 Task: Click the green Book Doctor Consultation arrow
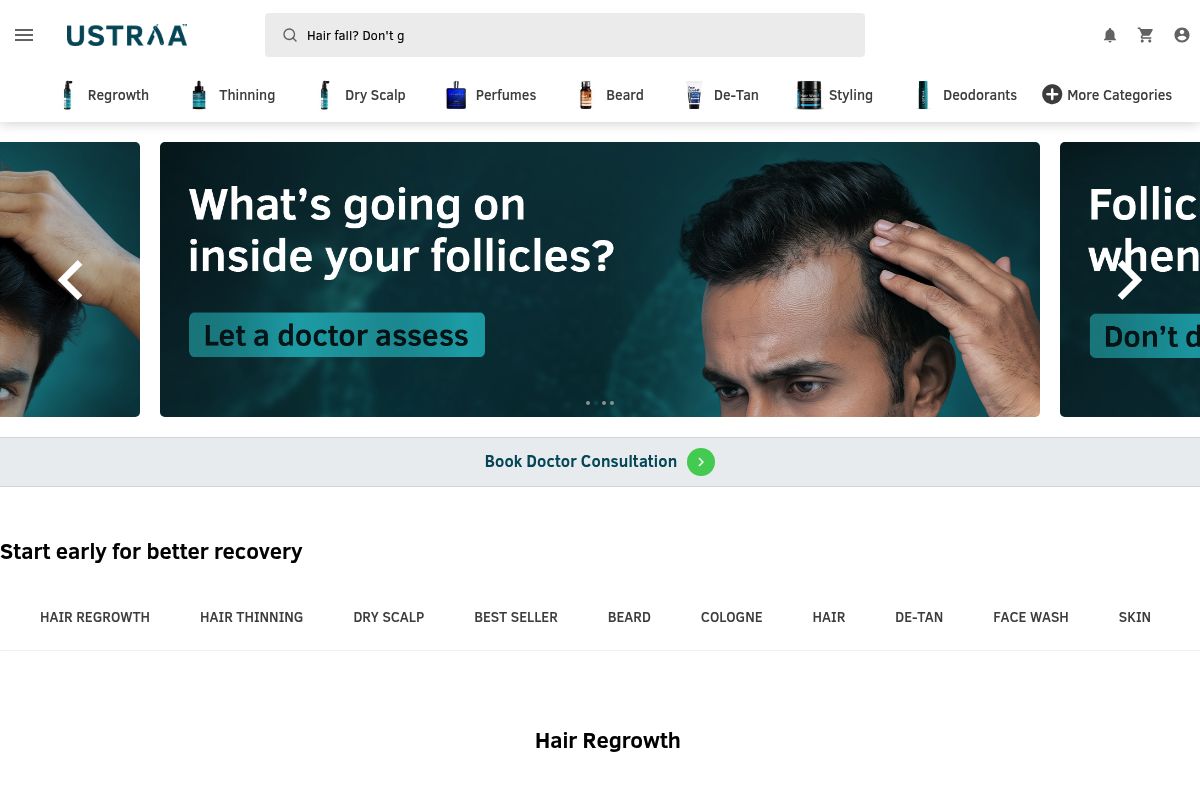tap(701, 462)
